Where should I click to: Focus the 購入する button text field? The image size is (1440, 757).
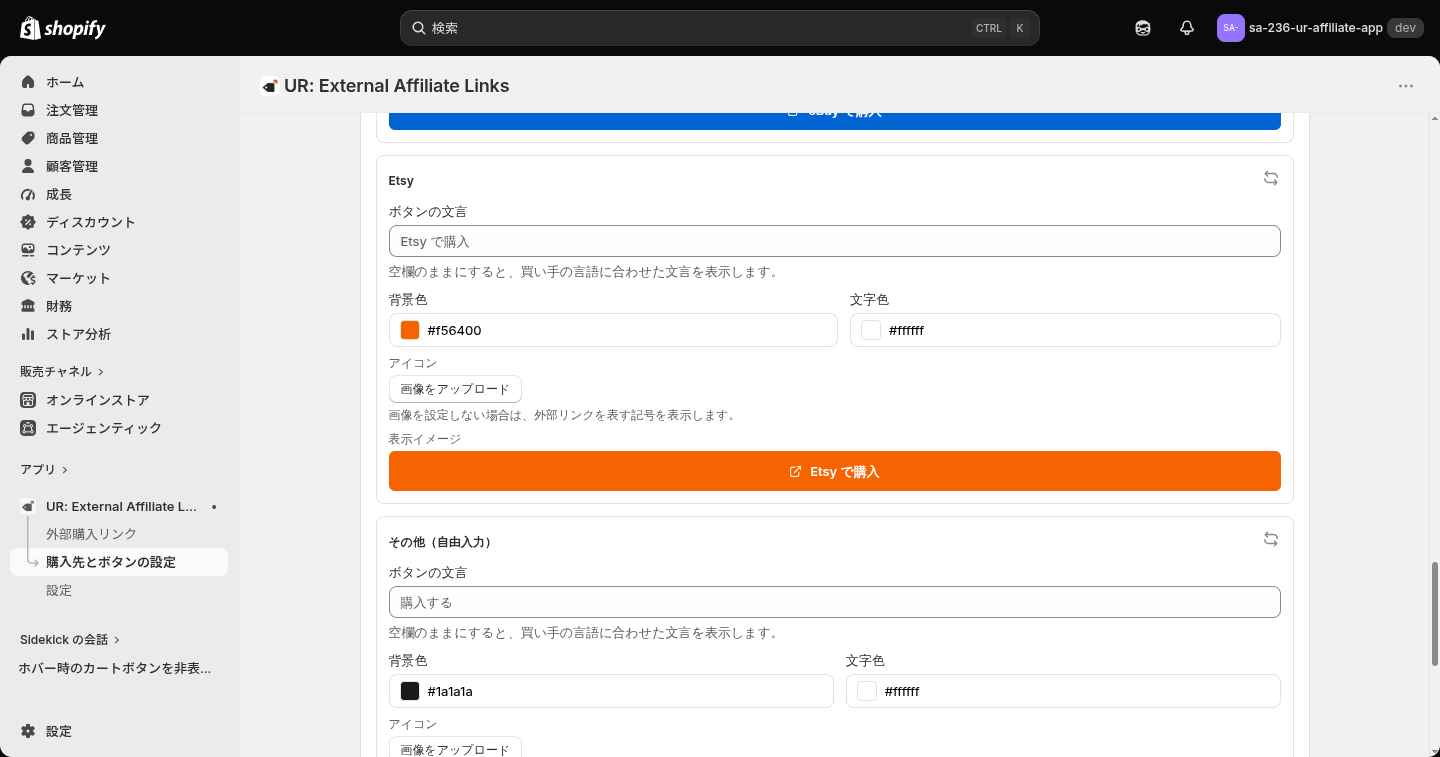click(835, 602)
